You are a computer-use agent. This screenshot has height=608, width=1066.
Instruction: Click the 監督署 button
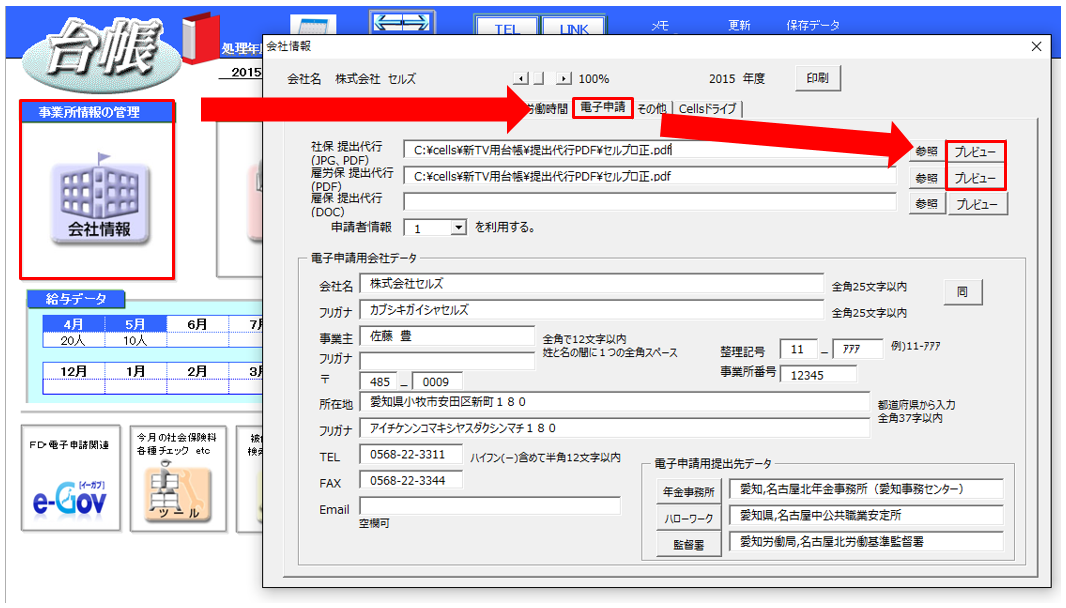pos(689,545)
